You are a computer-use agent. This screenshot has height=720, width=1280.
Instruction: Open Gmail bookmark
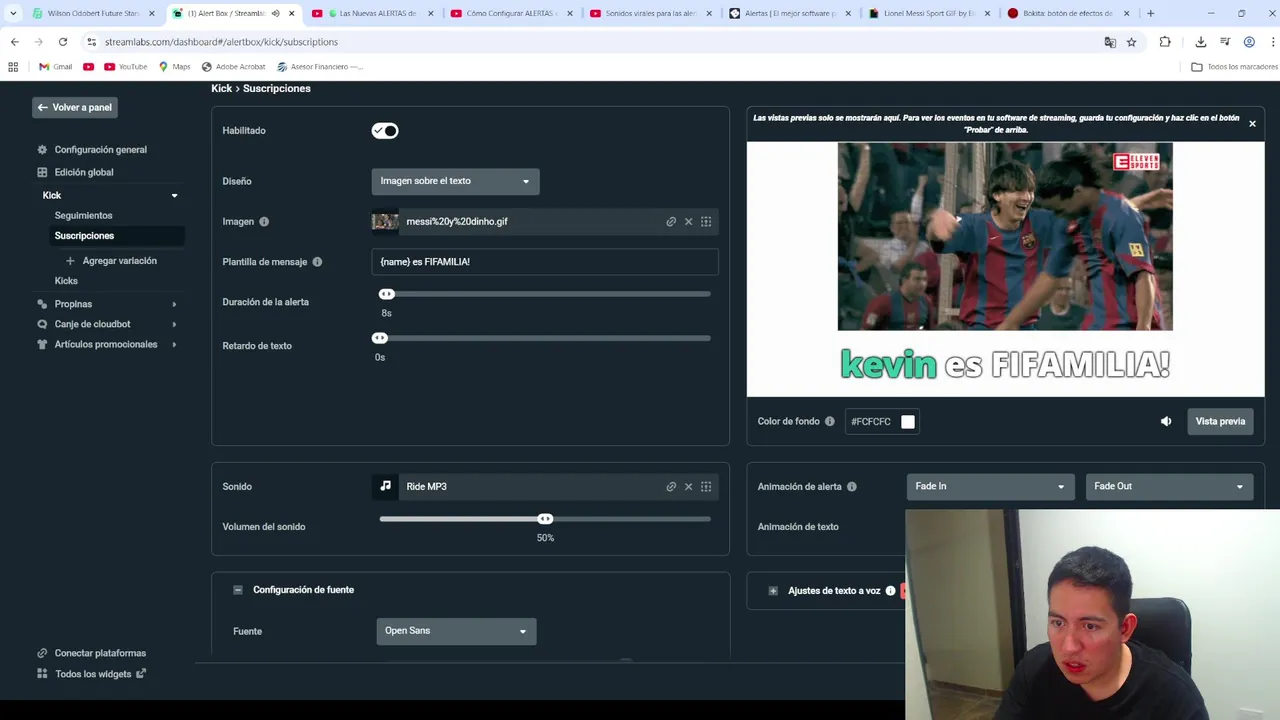[x=55, y=67]
